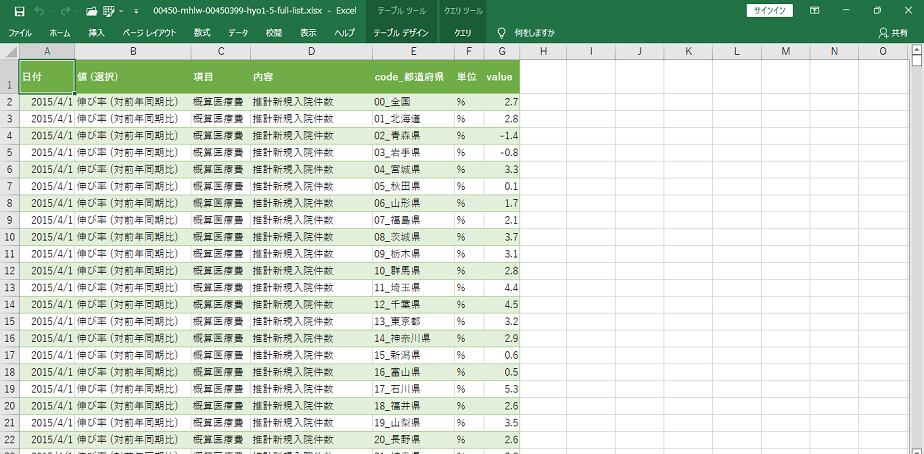Click the lightbulb Tell Me icon

tap(501, 33)
